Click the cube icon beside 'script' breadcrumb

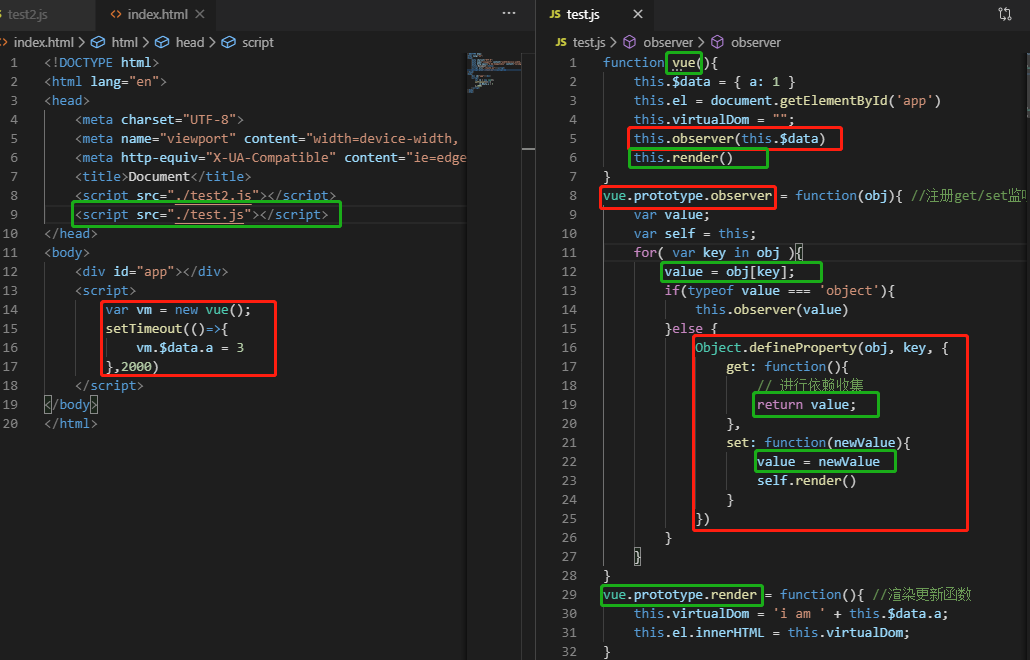(x=228, y=42)
